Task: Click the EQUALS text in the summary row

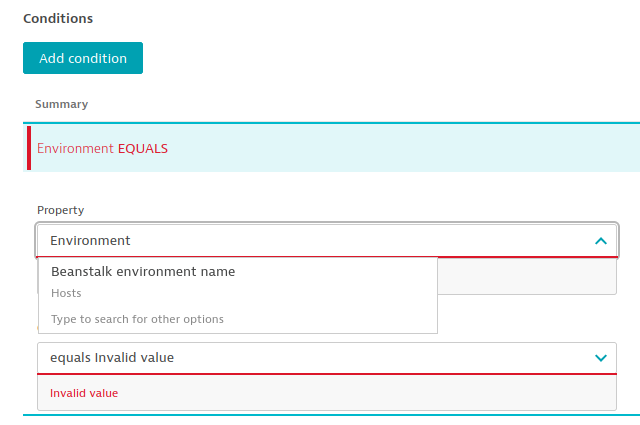Action: click(143, 148)
